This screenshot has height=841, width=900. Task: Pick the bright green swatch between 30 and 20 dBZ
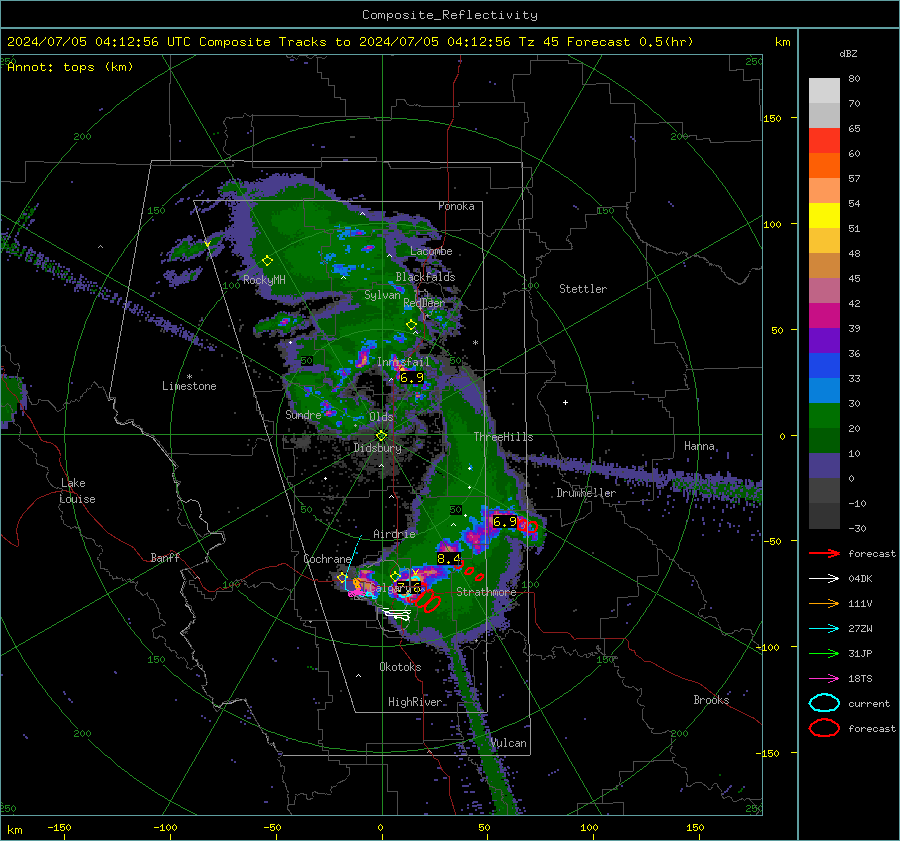[824, 415]
